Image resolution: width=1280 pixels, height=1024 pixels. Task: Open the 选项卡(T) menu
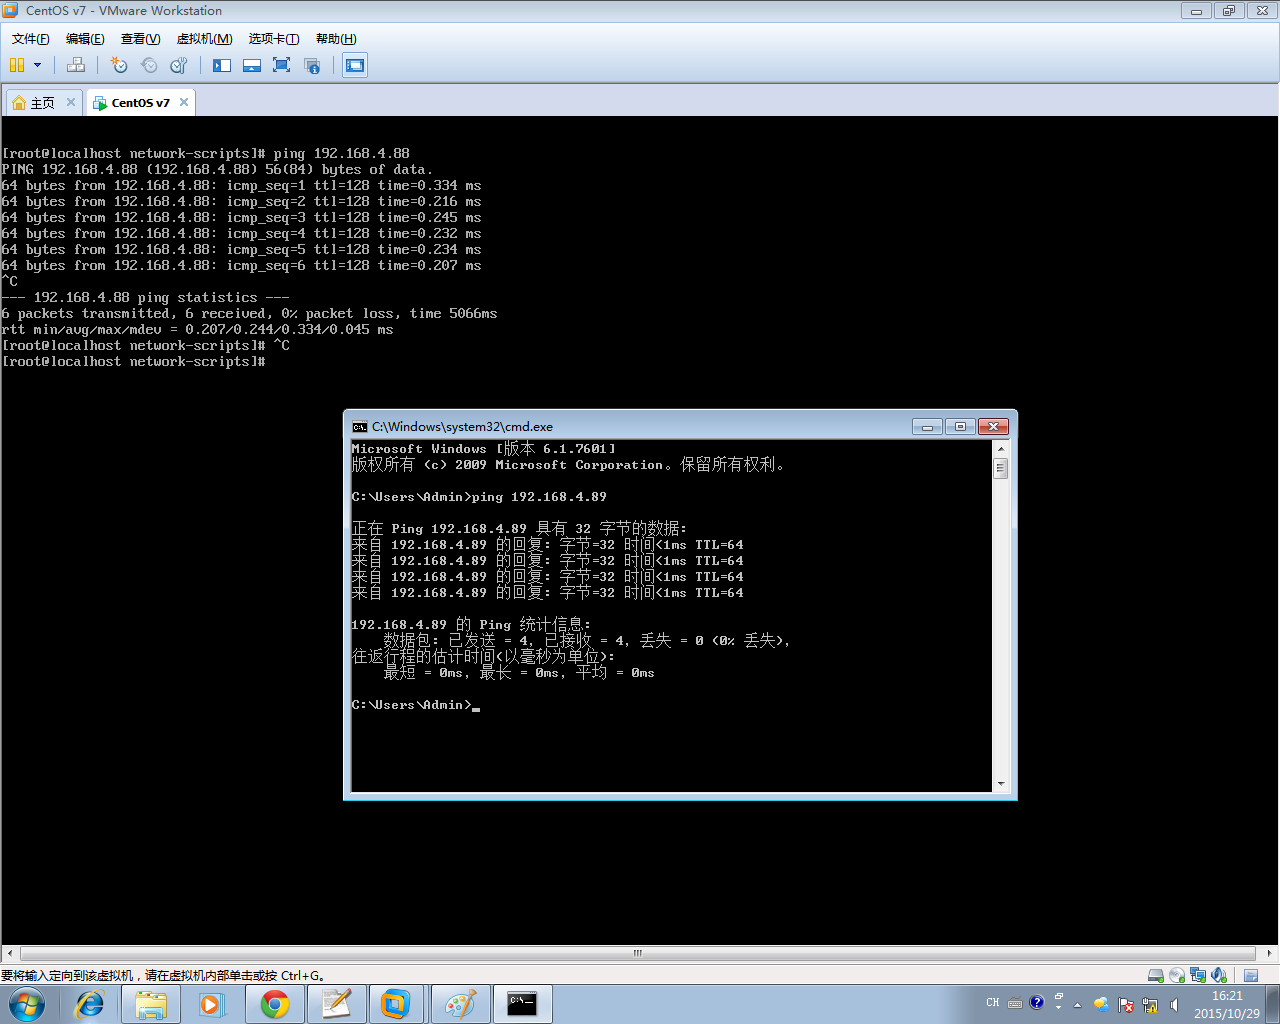(x=274, y=39)
